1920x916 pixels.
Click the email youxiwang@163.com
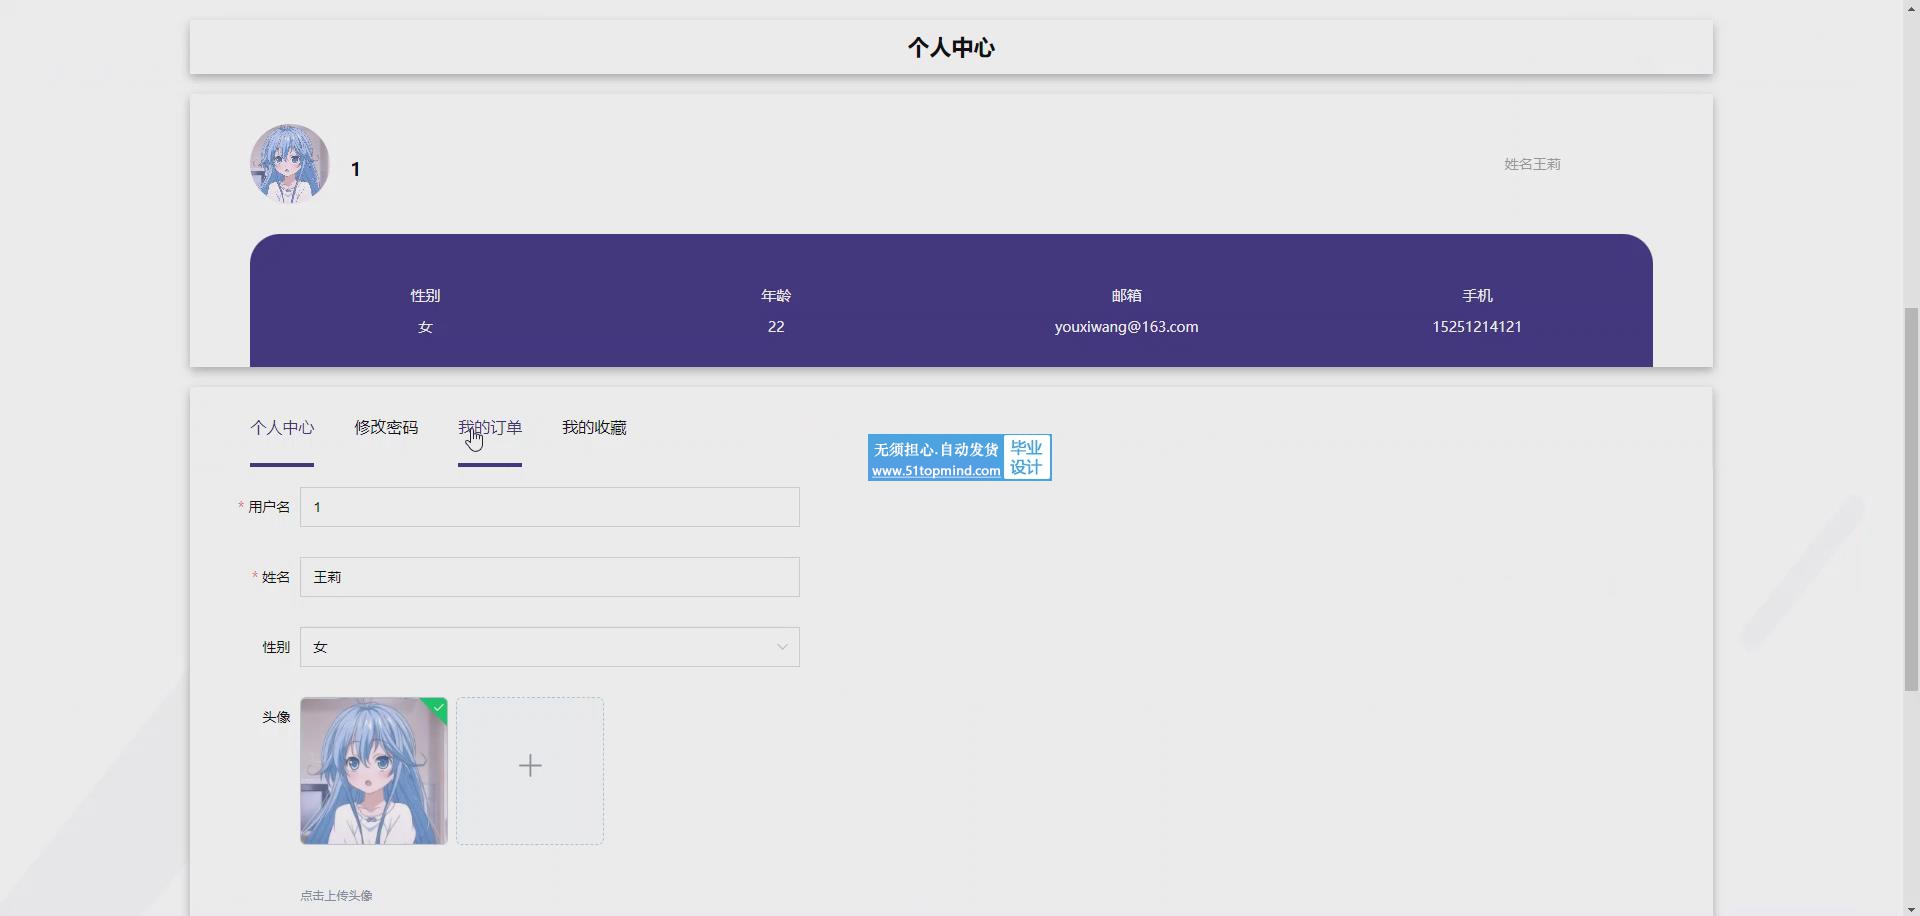[x=1126, y=327]
